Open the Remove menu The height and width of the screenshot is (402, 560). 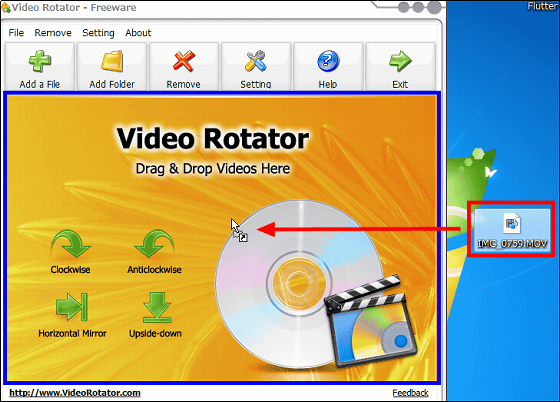53,33
